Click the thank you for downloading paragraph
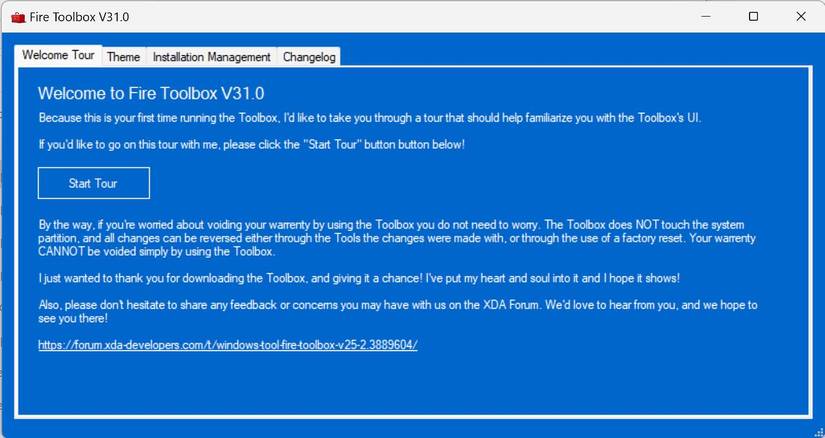Viewport: 825px width, 438px height. pyautogui.click(x=359, y=278)
